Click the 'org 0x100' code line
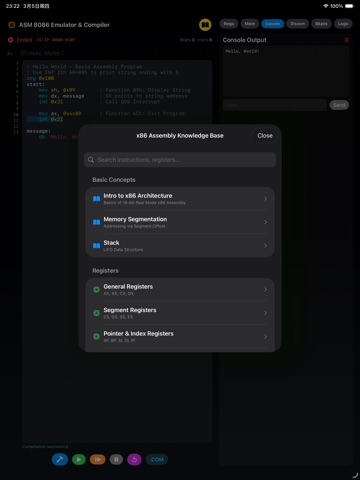 pyautogui.click(x=40, y=78)
